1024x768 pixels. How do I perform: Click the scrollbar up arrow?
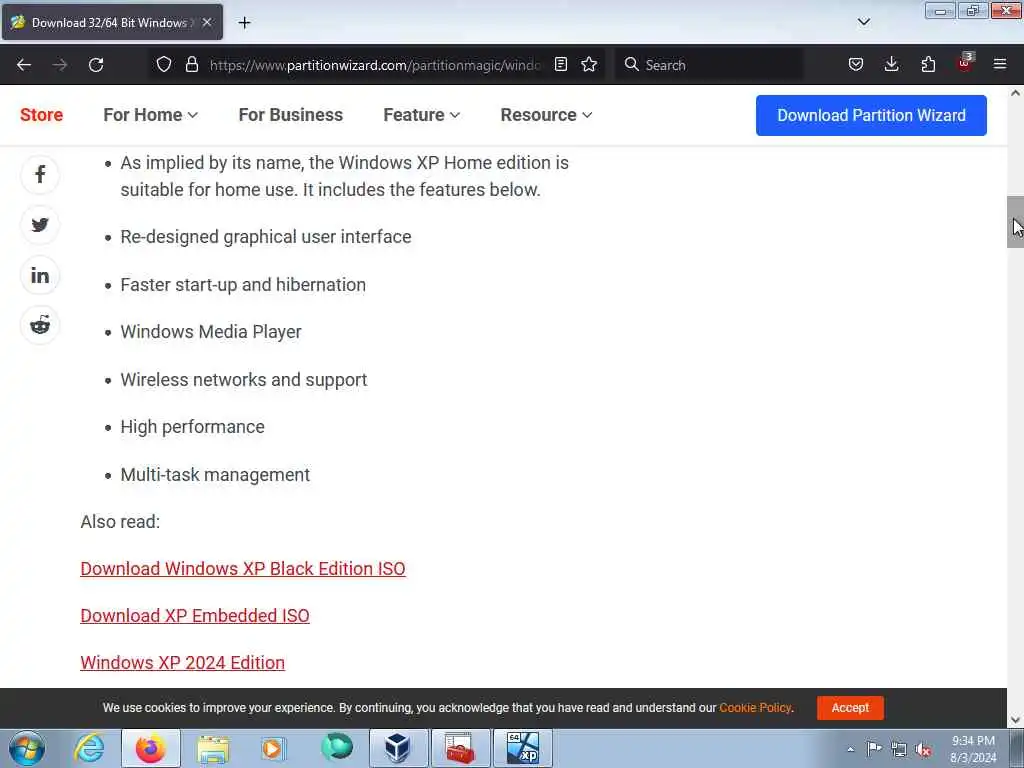click(x=1015, y=93)
